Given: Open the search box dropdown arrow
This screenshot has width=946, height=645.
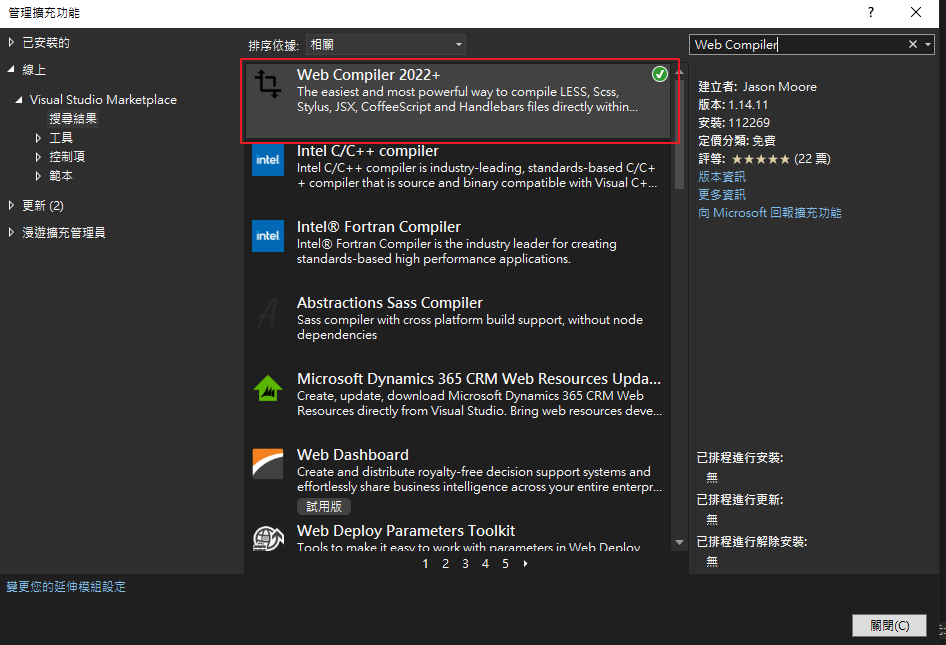Looking at the screenshot, I should point(928,44).
